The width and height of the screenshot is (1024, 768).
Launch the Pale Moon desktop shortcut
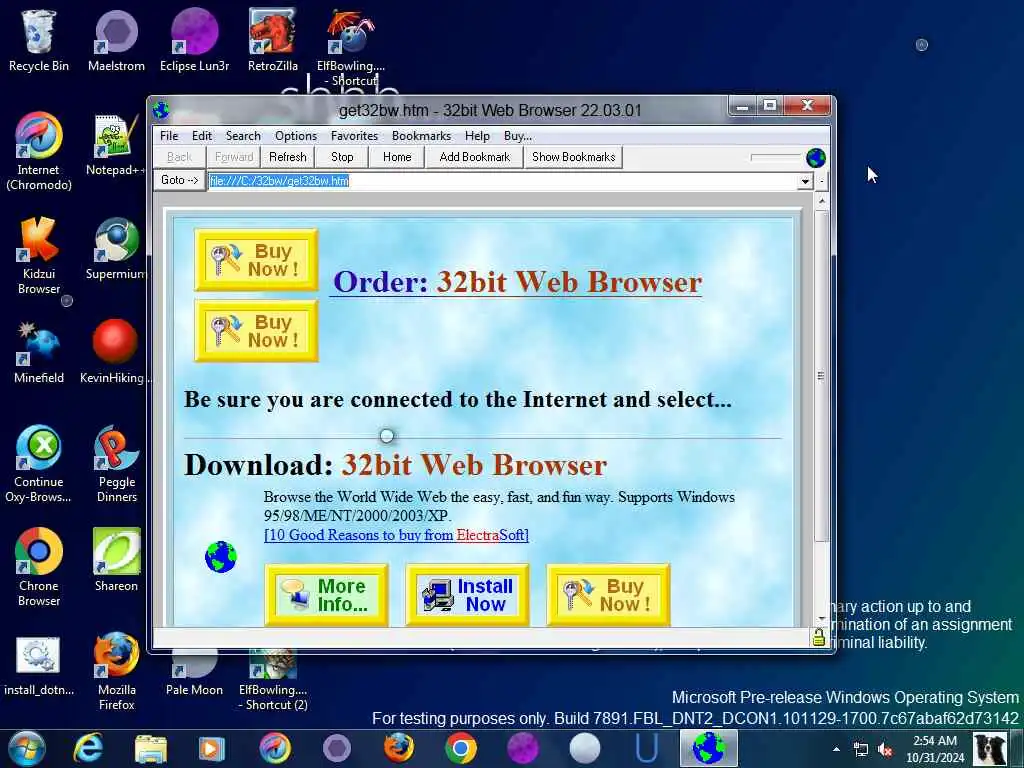click(194, 673)
